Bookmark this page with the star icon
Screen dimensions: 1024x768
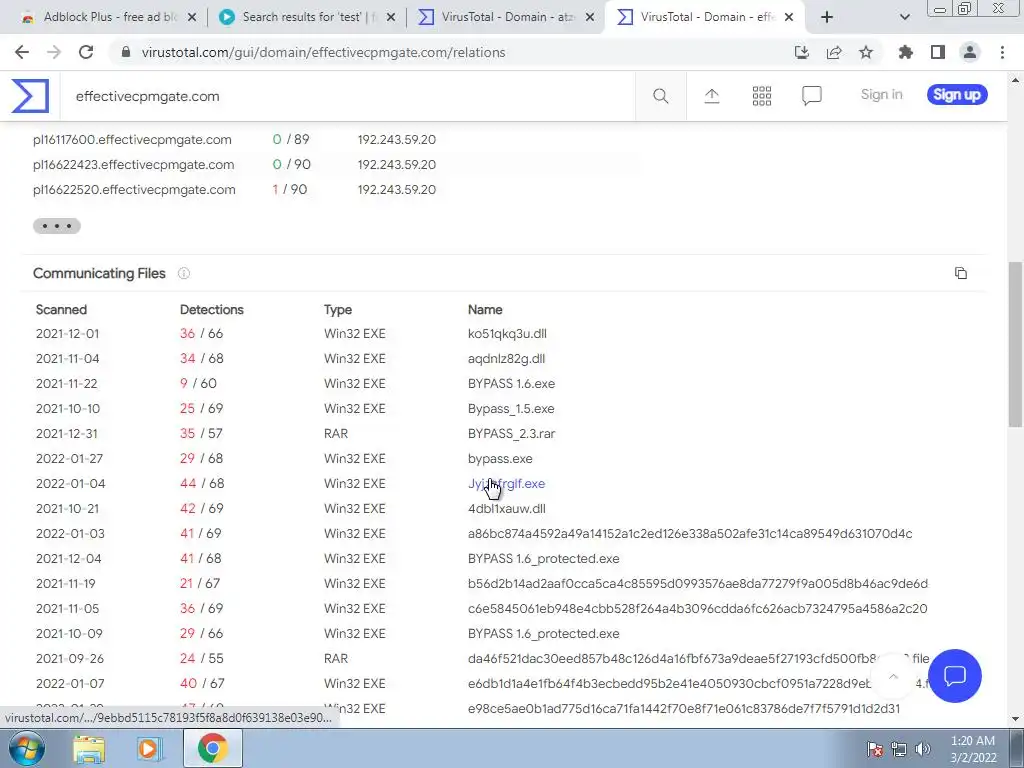pyautogui.click(x=866, y=52)
